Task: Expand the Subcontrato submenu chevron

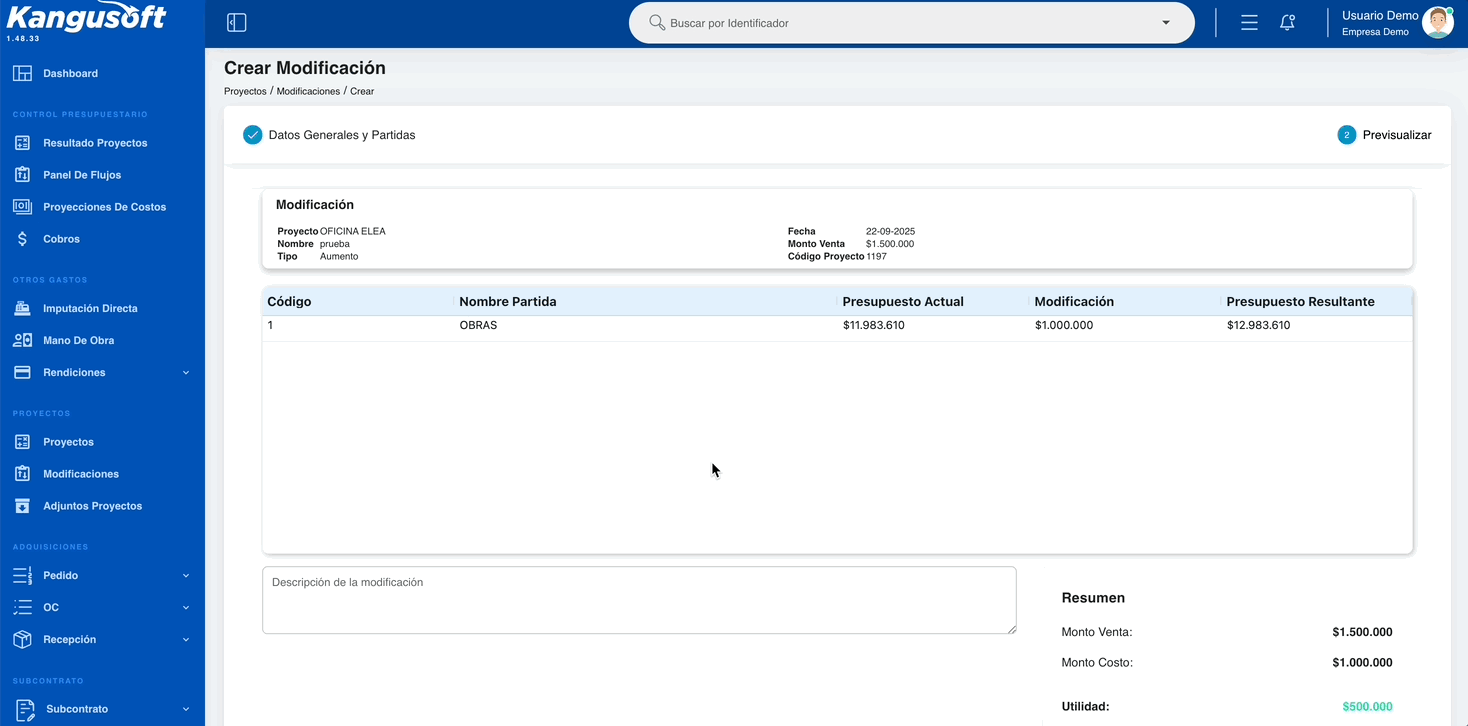Action: click(x=186, y=710)
